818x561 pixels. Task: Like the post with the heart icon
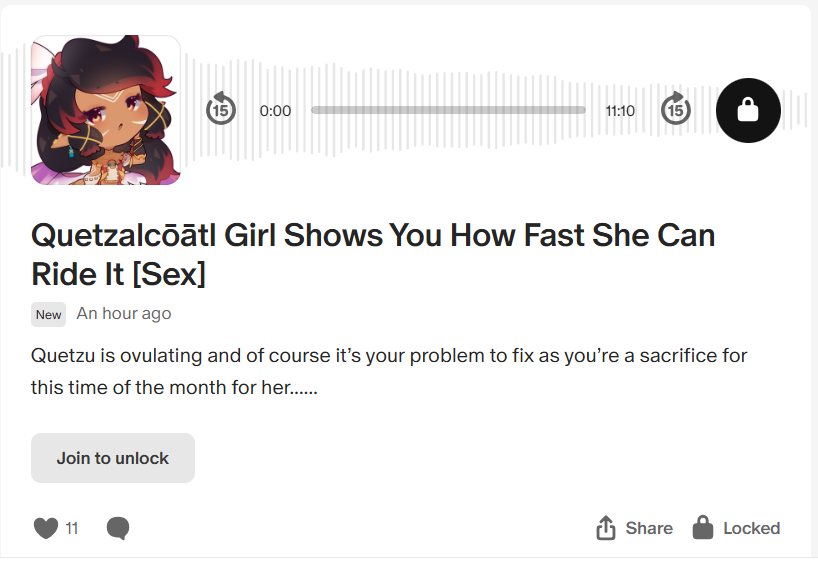coord(46,528)
